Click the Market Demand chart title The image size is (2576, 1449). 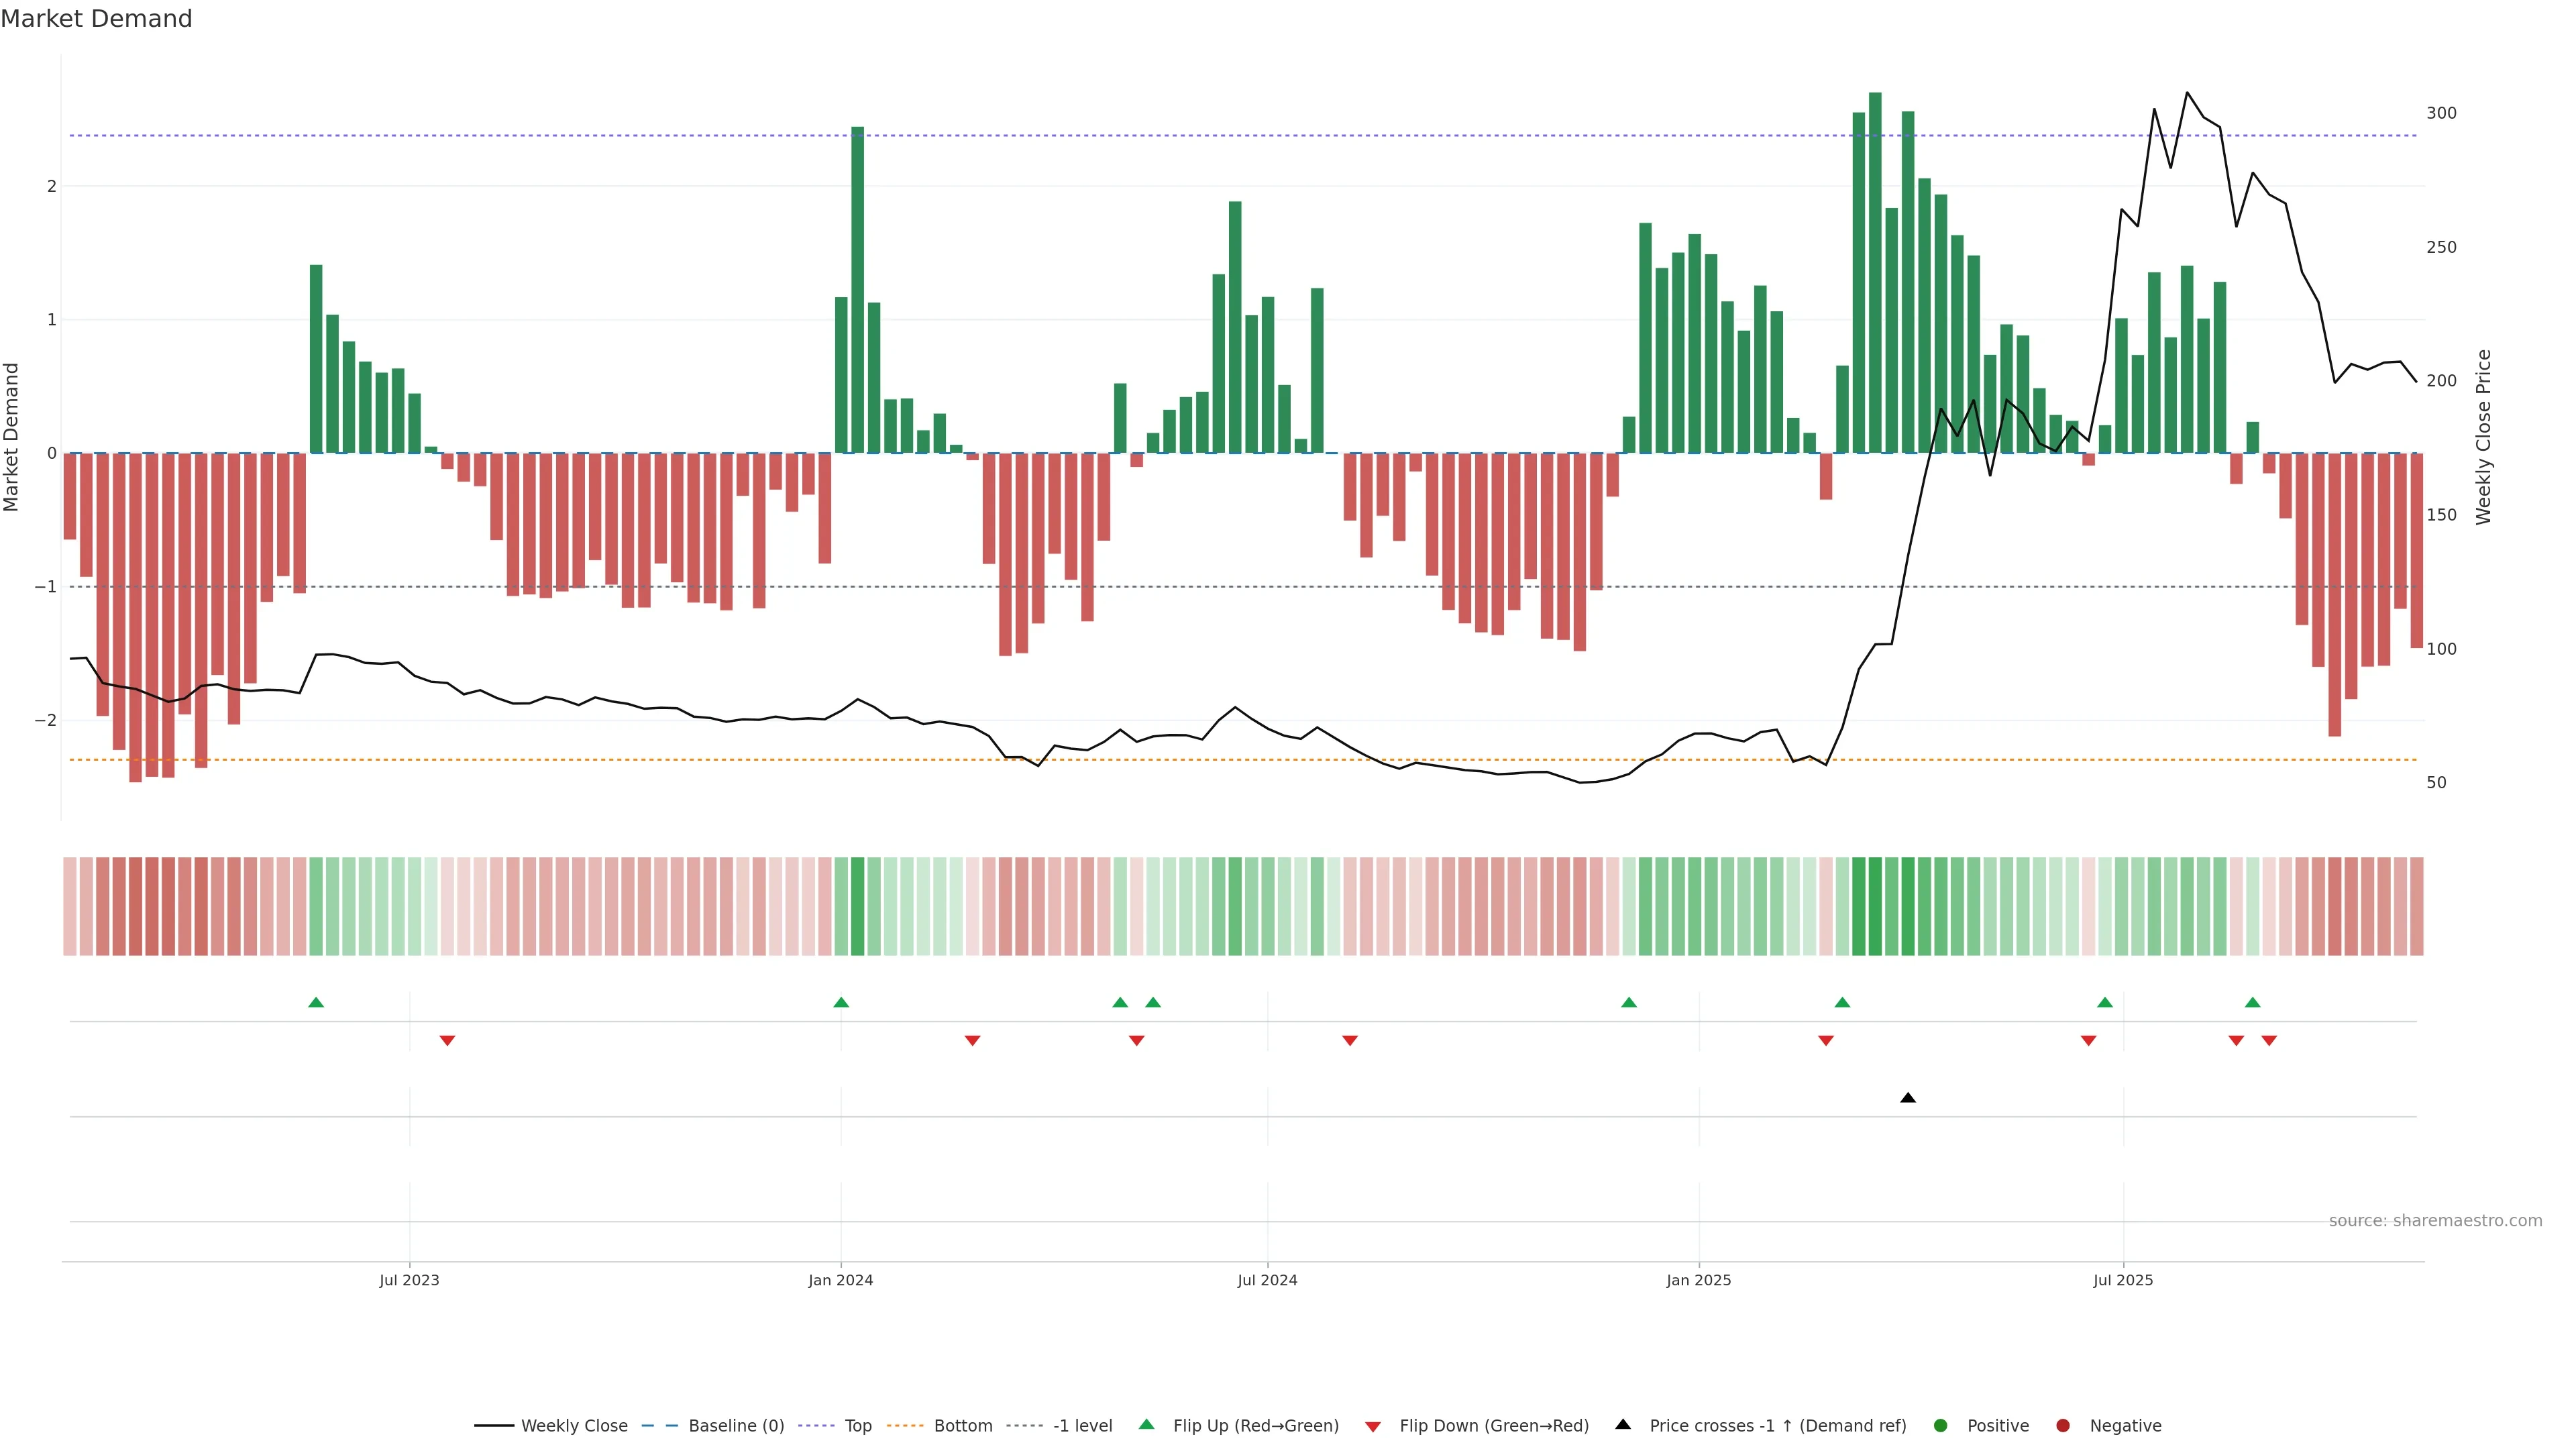point(96,19)
